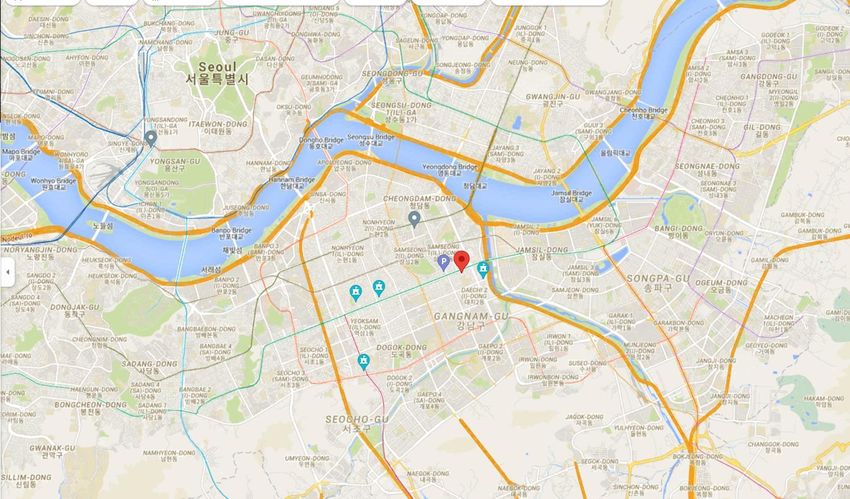The width and height of the screenshot is (850, 499).
Task: Select the purple parking marker
Action: click(443, 263)
